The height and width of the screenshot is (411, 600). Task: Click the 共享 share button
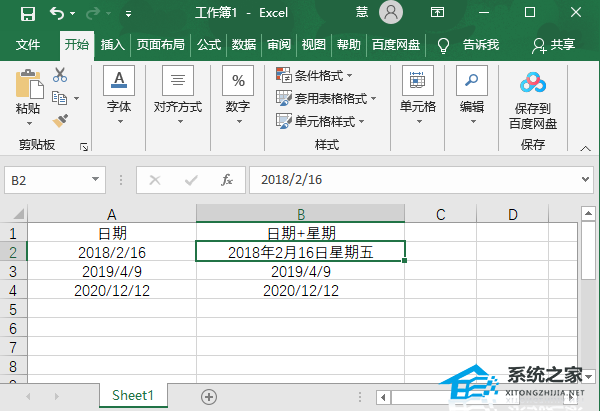[x=554, y=45]
